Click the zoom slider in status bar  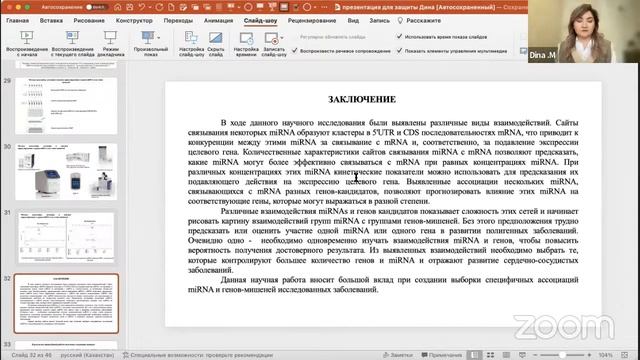[x=562, y=355]
